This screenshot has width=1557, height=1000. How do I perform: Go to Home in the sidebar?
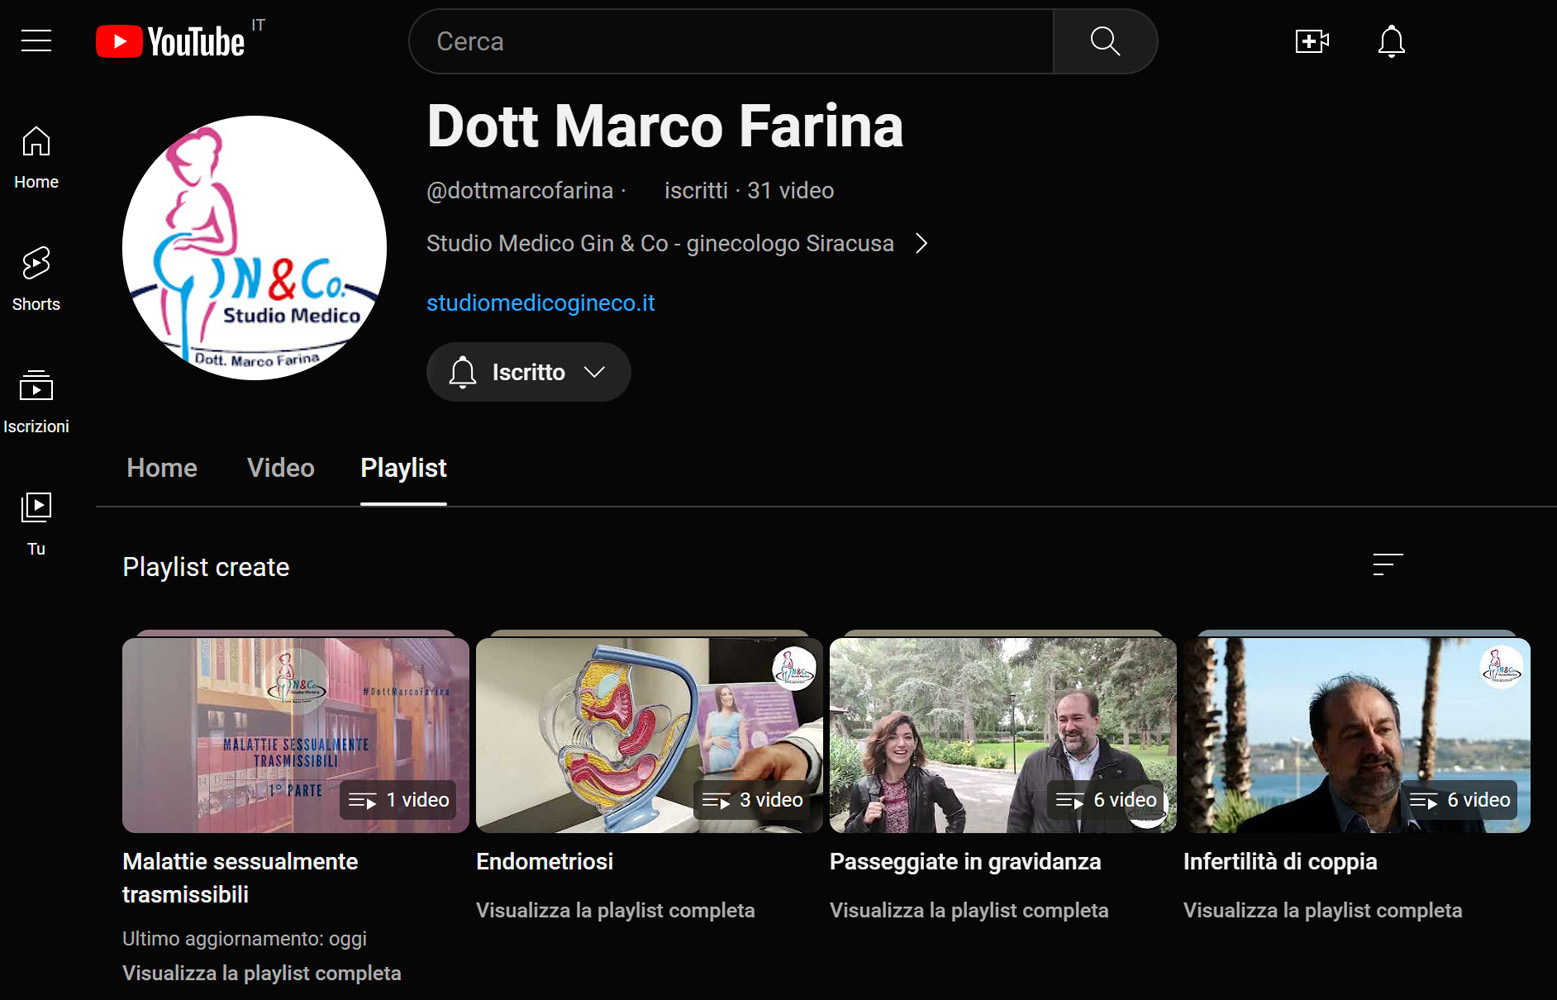point(36,158)
